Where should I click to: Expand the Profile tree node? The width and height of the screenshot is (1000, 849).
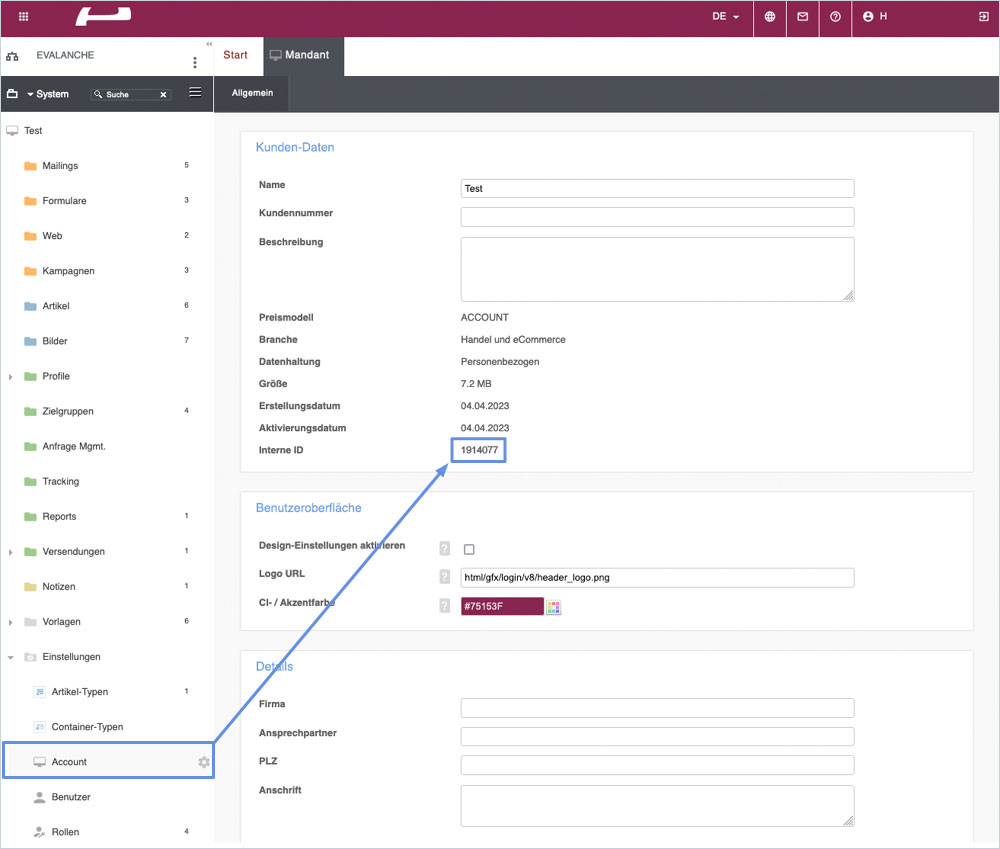click(x=11, y=377)
